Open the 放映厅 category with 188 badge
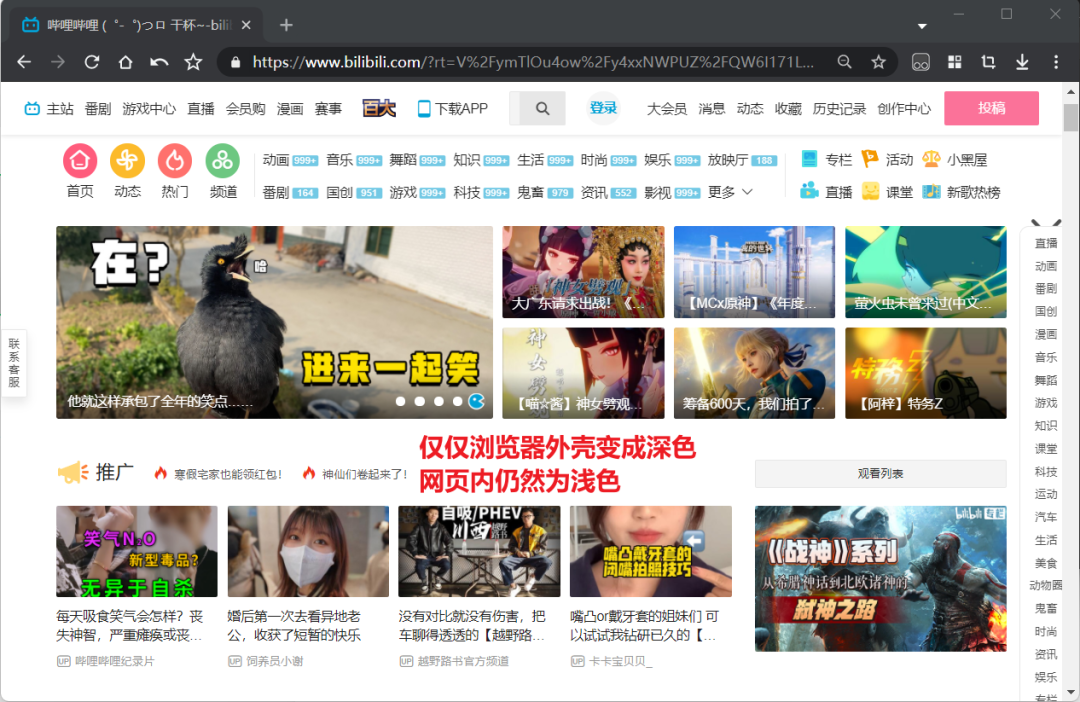1080x702 pixels. point(742,160)
